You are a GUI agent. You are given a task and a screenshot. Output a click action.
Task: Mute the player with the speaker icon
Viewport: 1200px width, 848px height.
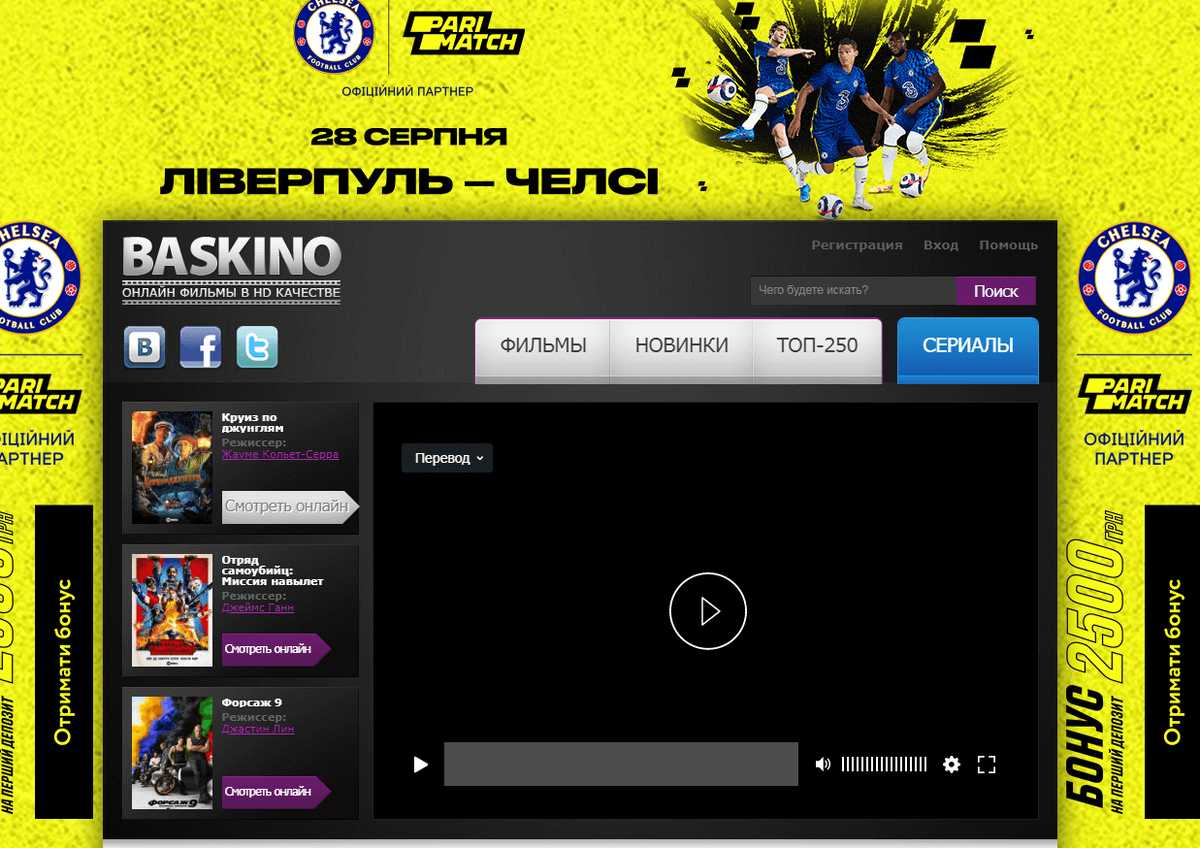[823, 764]
